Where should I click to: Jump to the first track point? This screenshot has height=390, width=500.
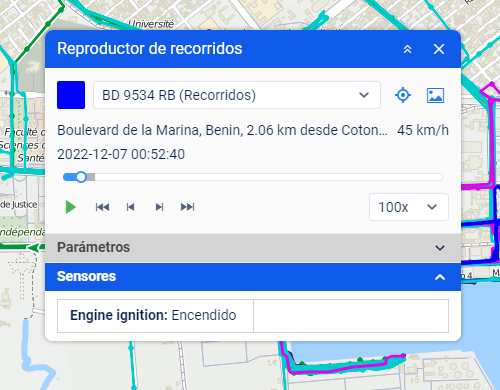(x=102, y=207)
